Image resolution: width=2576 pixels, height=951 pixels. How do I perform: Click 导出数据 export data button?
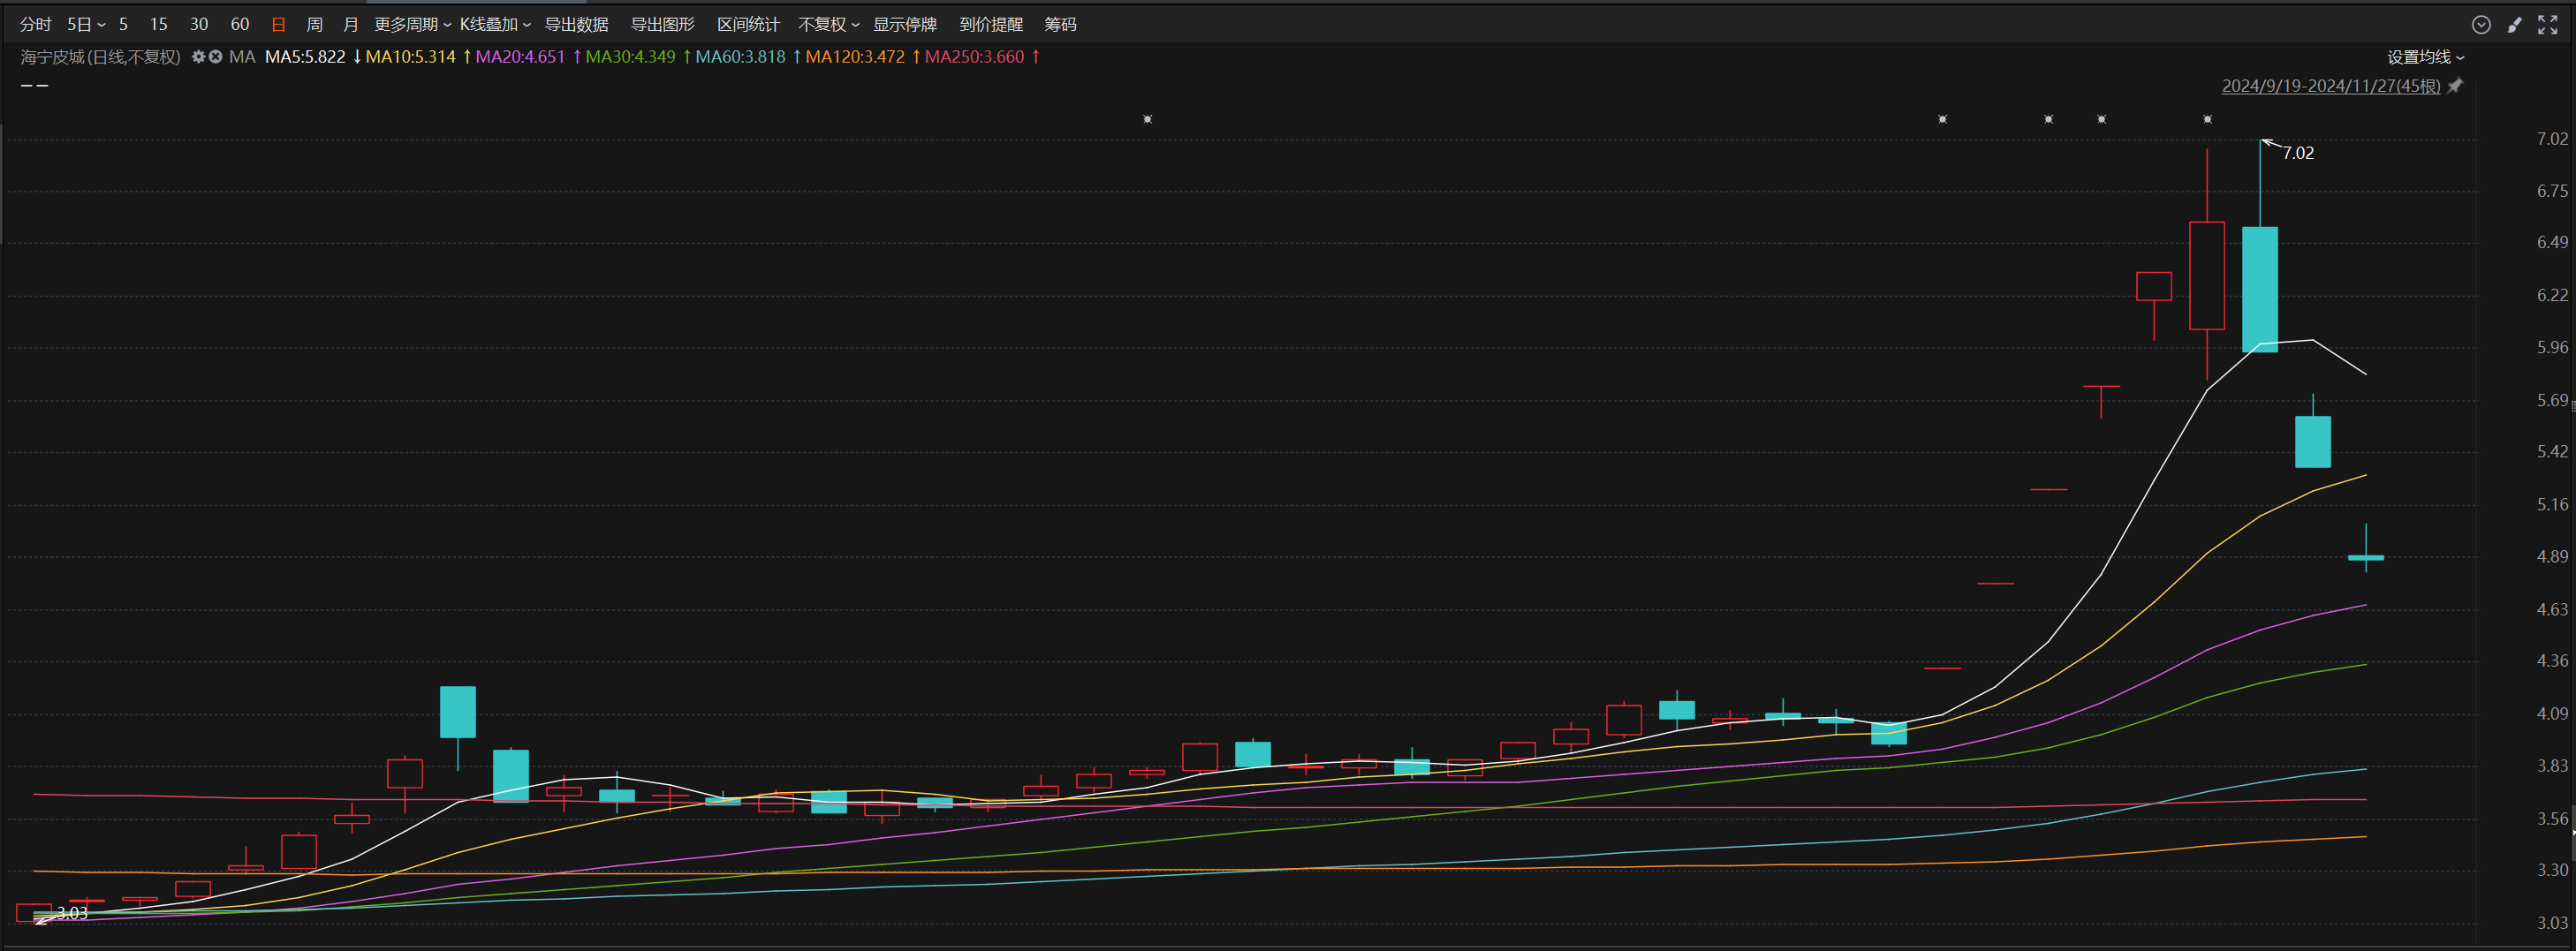point(576,24)
